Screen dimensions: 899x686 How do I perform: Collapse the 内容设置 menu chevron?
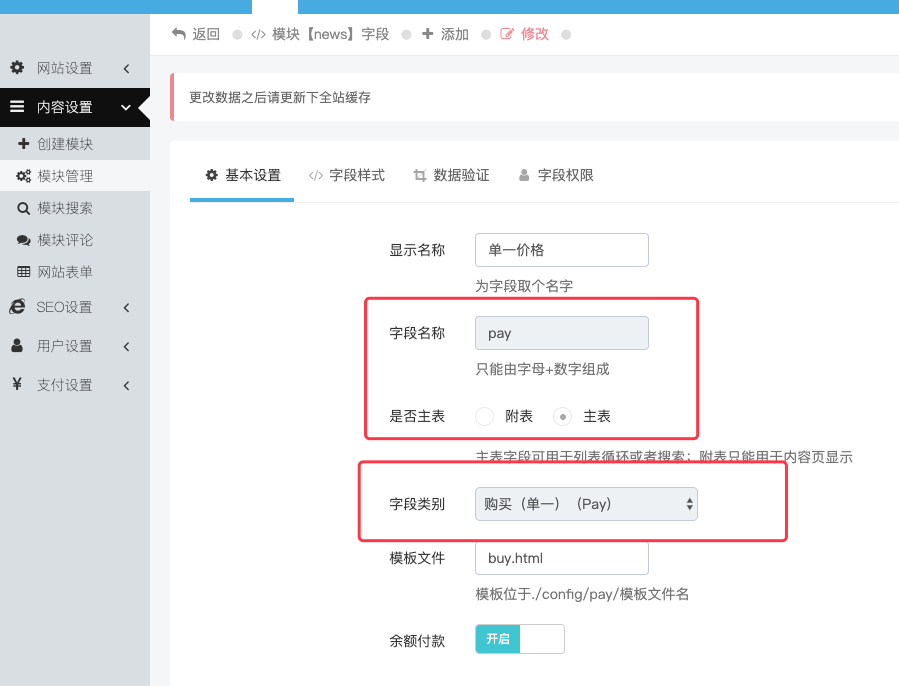coord(126,107)
